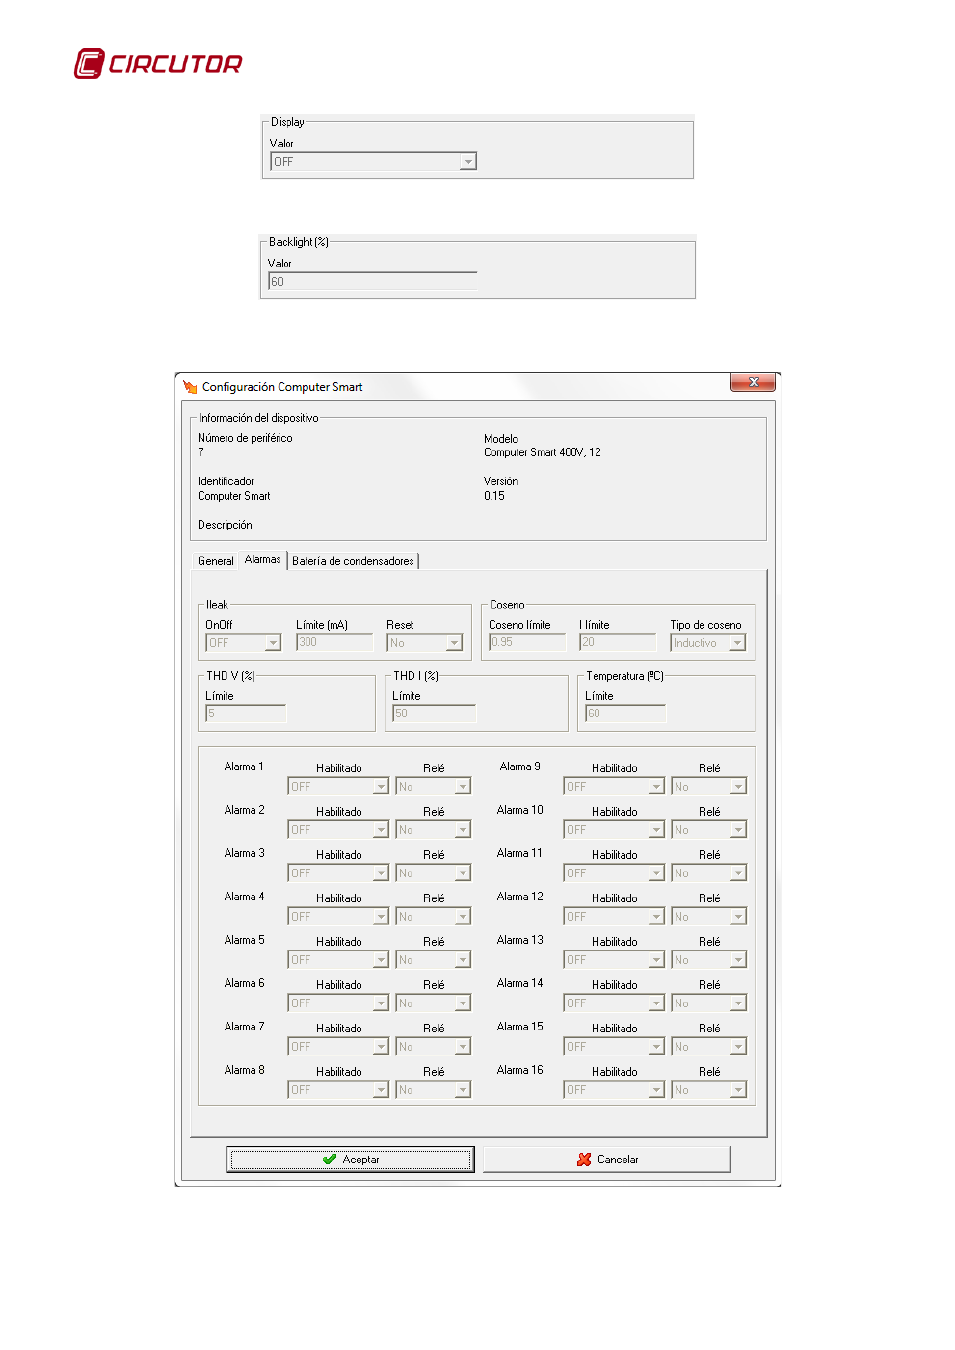This screenshot has height=1350, width=955.
Task: Open Alarma 2 Habilitado dropdown
Action: [338, 830]
